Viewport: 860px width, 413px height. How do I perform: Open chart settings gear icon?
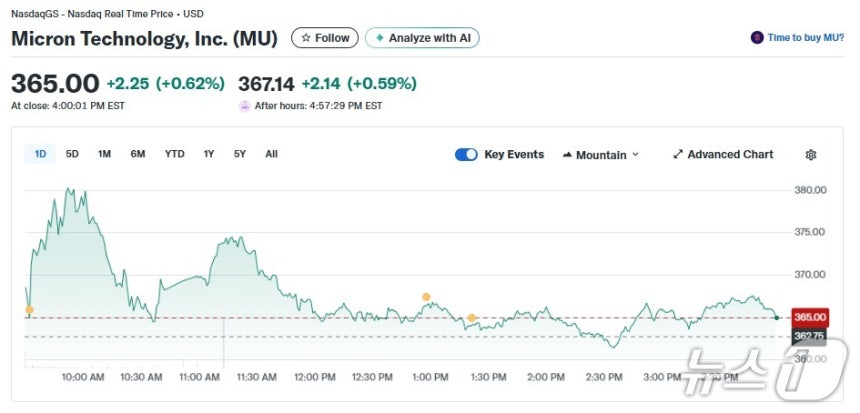[811, 155]
